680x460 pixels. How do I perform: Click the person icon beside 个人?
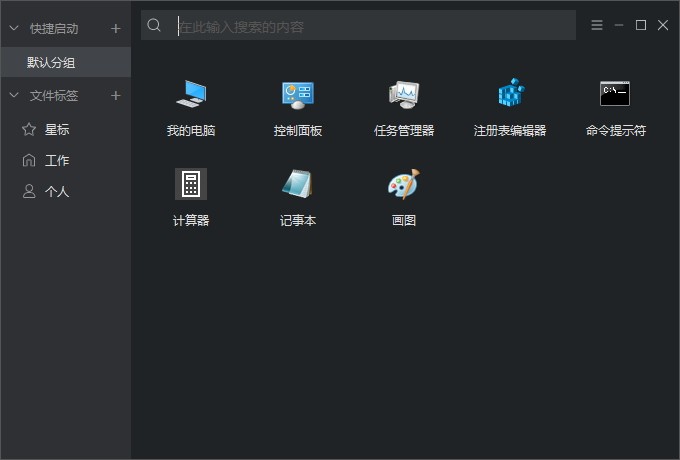(29, 191)
